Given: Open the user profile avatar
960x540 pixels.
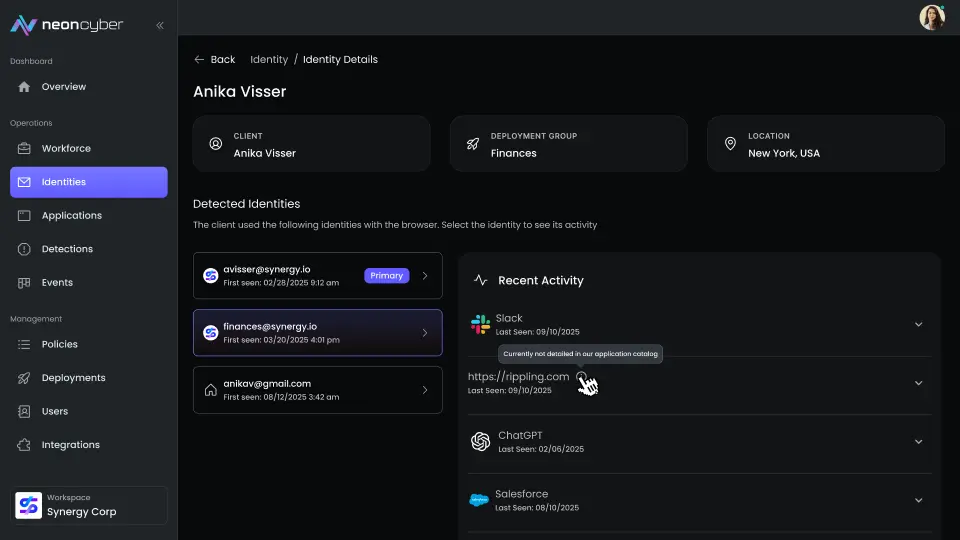Looking at the screenshot, I should [931, 17].
